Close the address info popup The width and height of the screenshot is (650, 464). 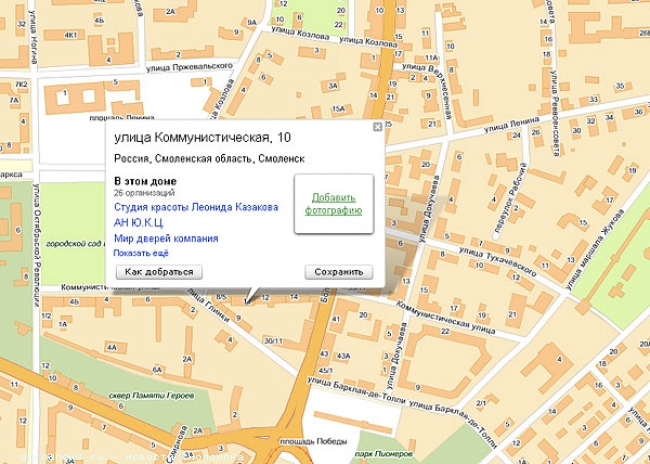(377, 127)
